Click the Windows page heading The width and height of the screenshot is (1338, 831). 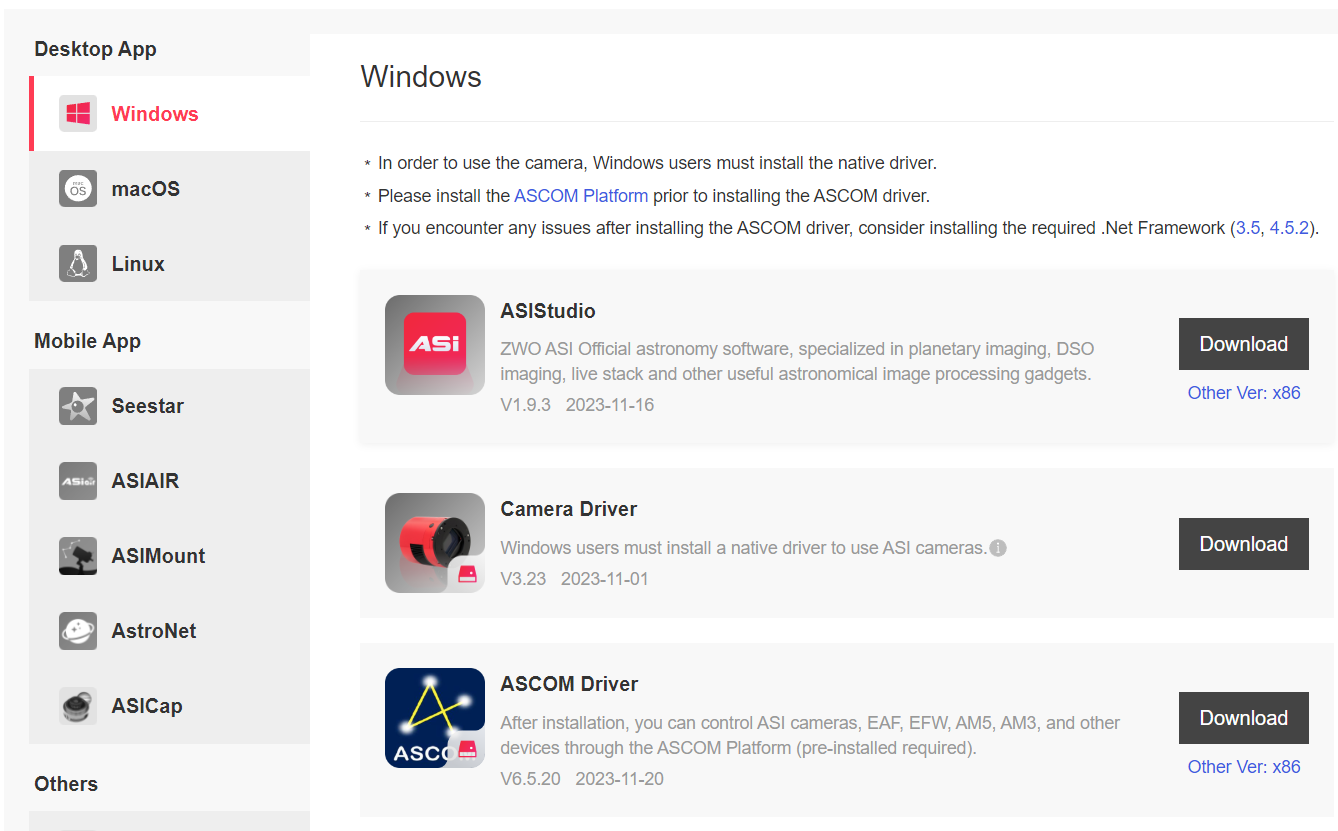coord(421,77)
